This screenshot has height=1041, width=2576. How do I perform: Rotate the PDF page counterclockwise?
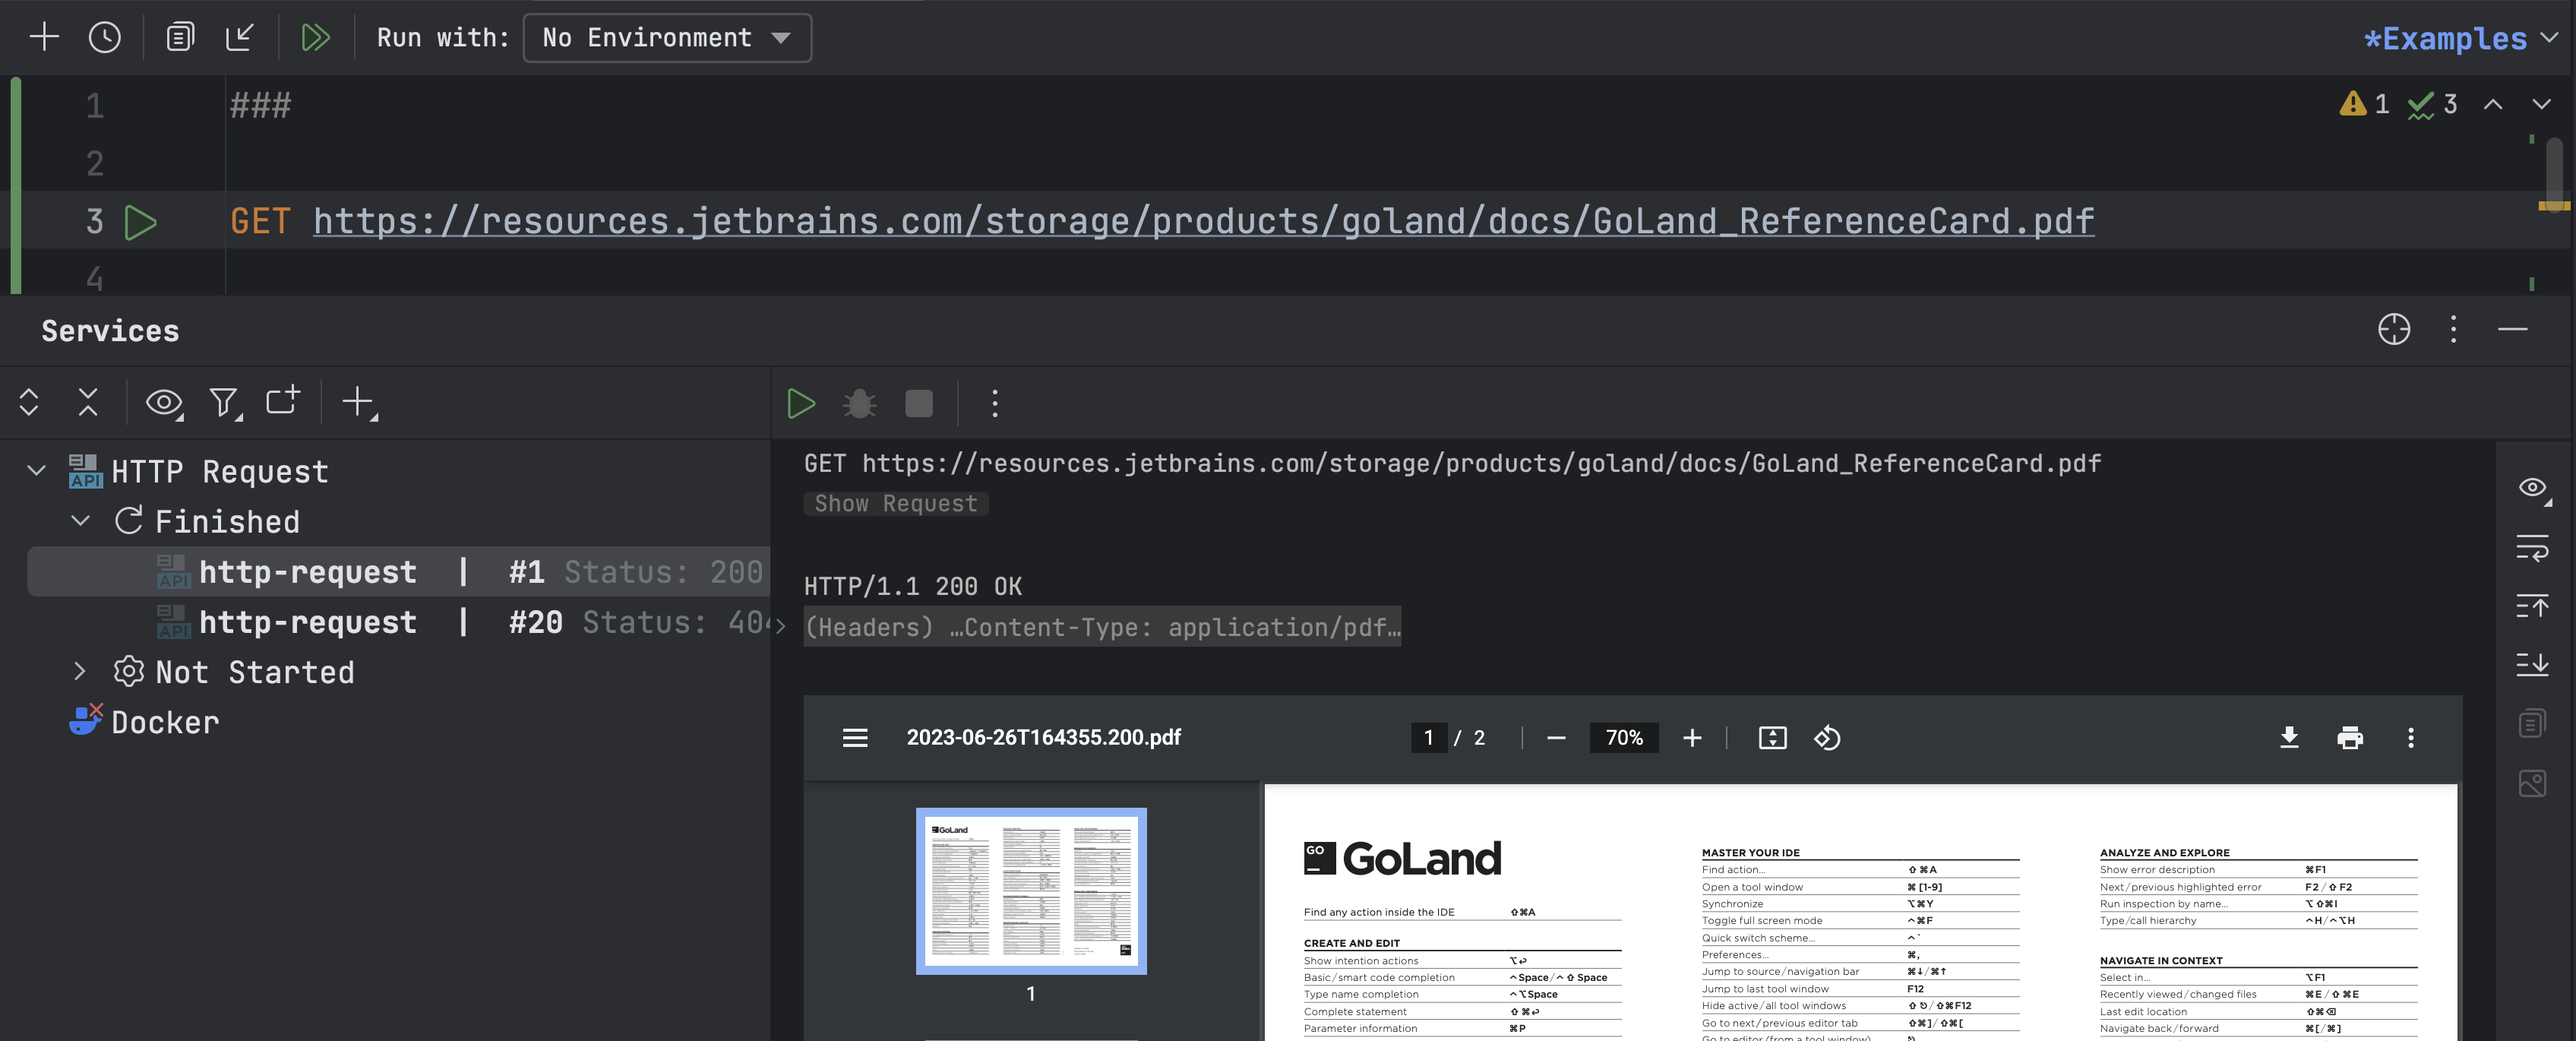click(1827, 738)
